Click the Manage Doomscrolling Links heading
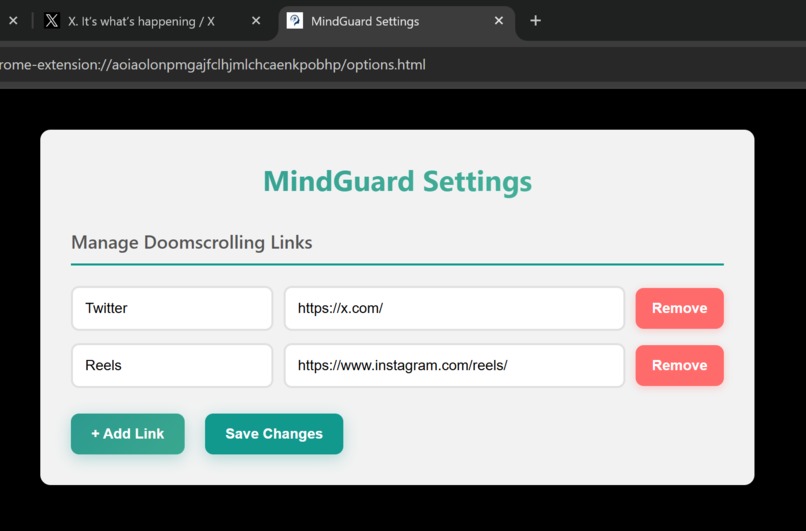 [192, 242]
